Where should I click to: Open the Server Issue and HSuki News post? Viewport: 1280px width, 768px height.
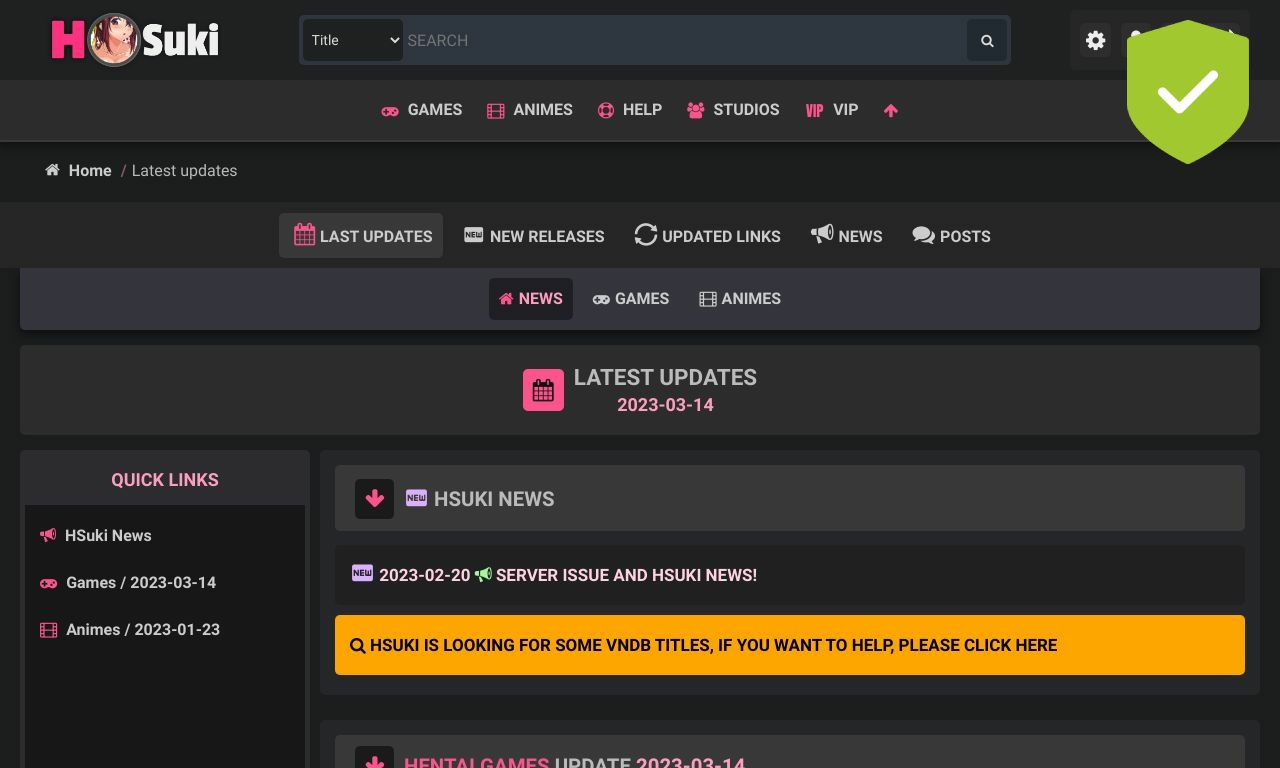click(626, 575)
